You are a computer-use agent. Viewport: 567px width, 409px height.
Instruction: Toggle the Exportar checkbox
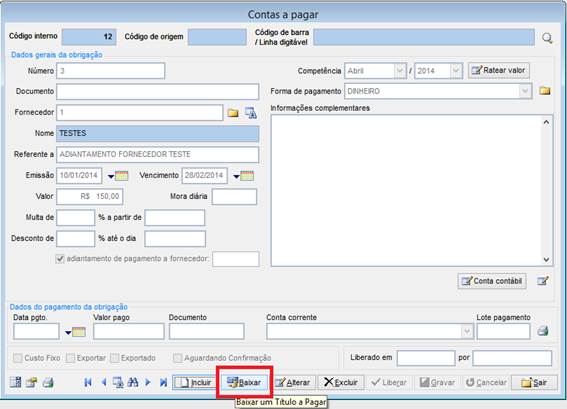pyautogui.click(x=71, y=358)
